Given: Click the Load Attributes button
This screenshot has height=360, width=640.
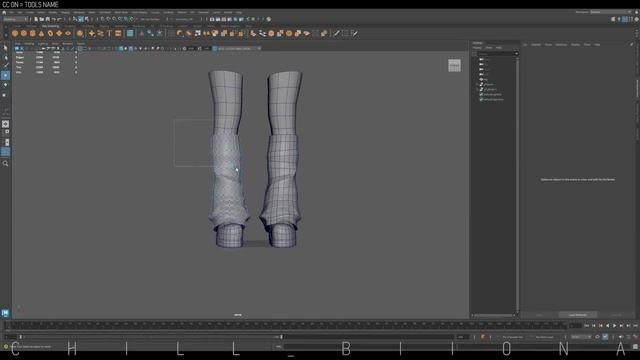Looking at the screenshot, I should click(x=578, y=315).
